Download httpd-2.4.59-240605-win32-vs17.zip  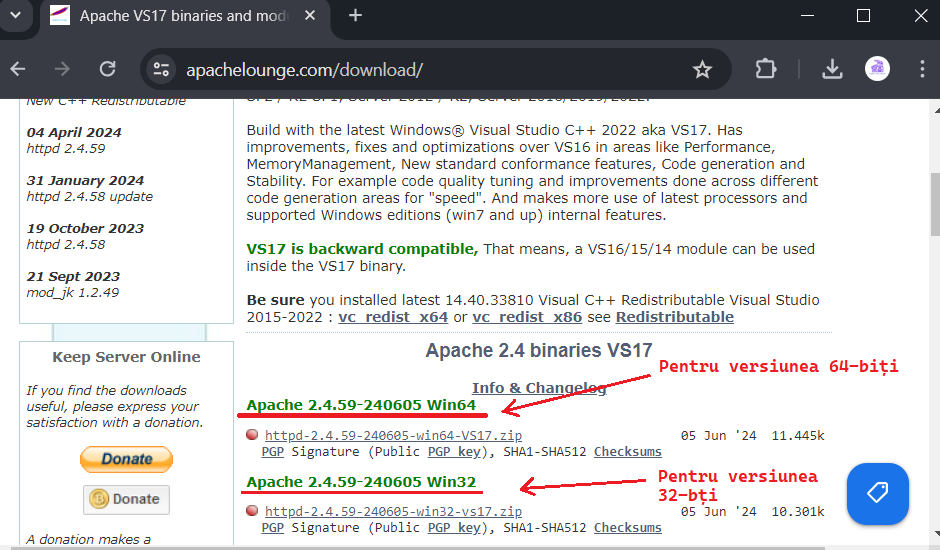point(393,512)
